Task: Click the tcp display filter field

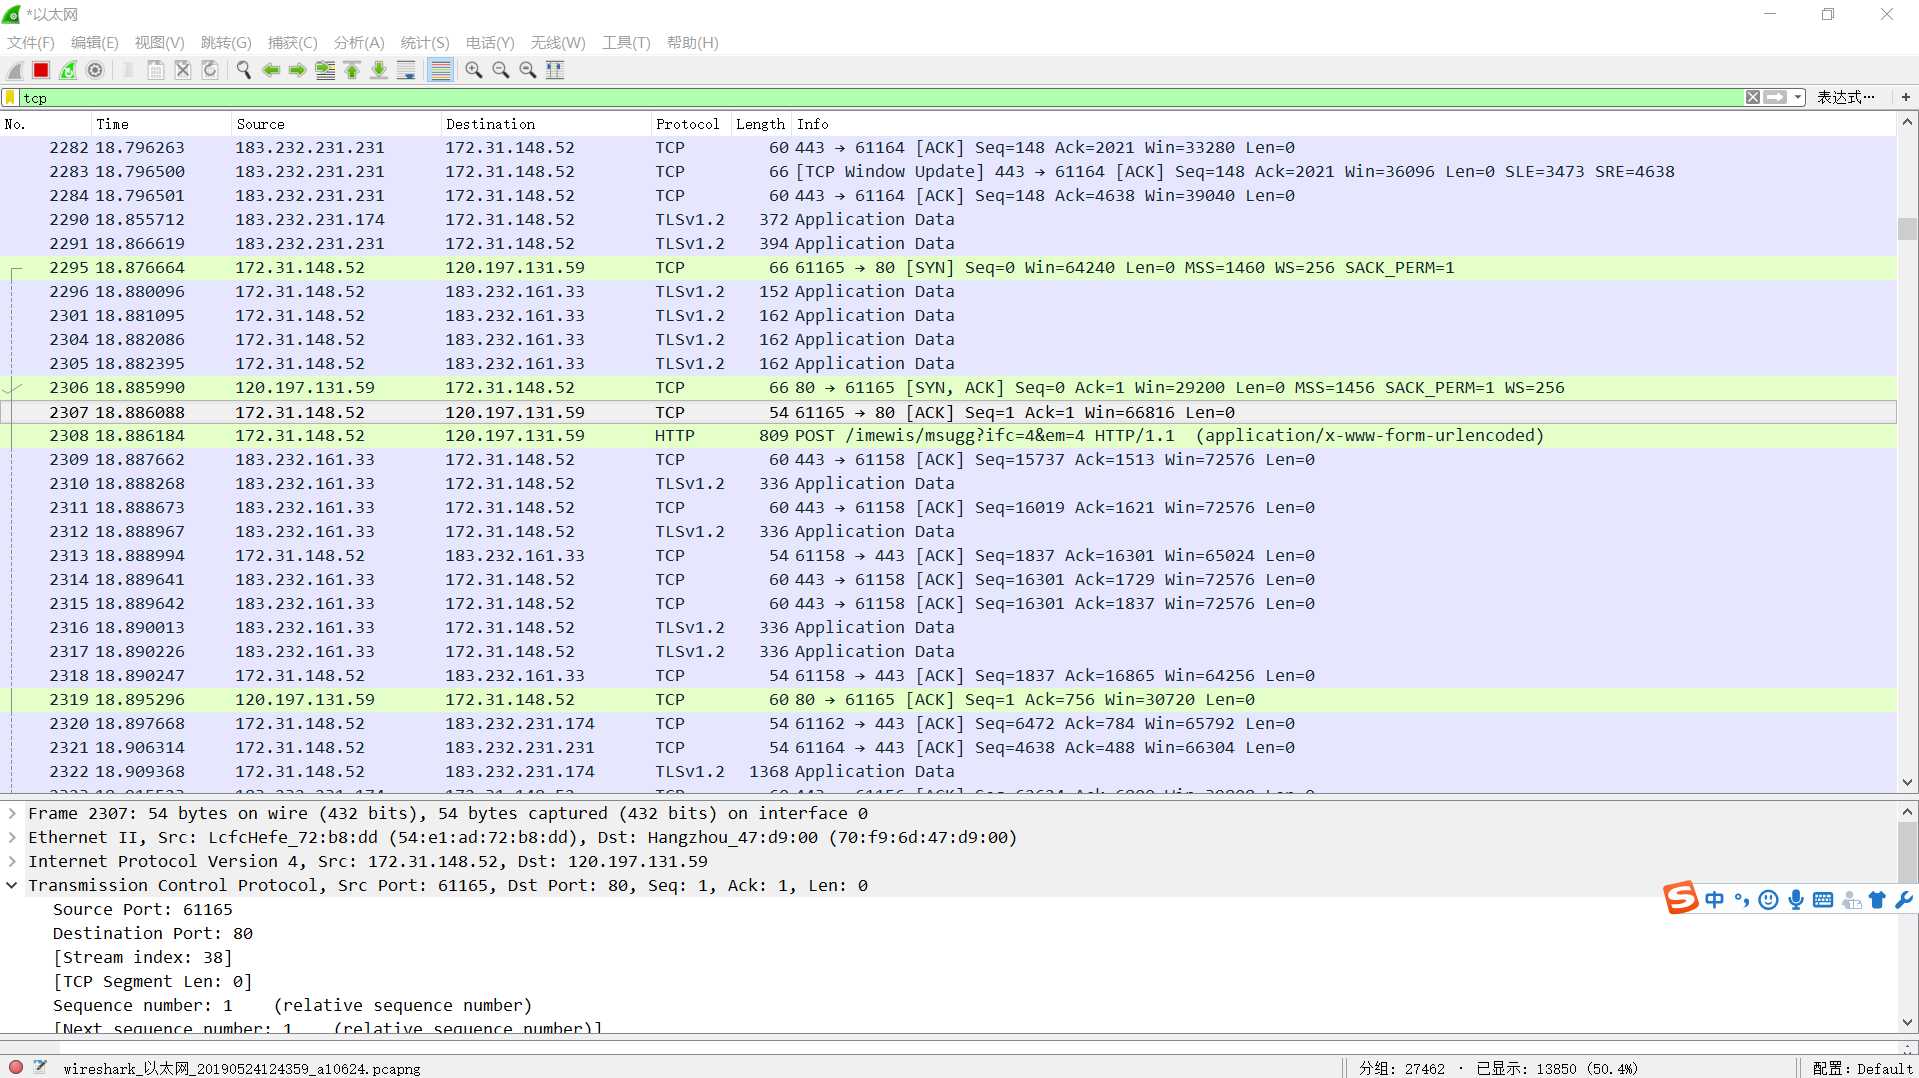Action: pos(880,97)
